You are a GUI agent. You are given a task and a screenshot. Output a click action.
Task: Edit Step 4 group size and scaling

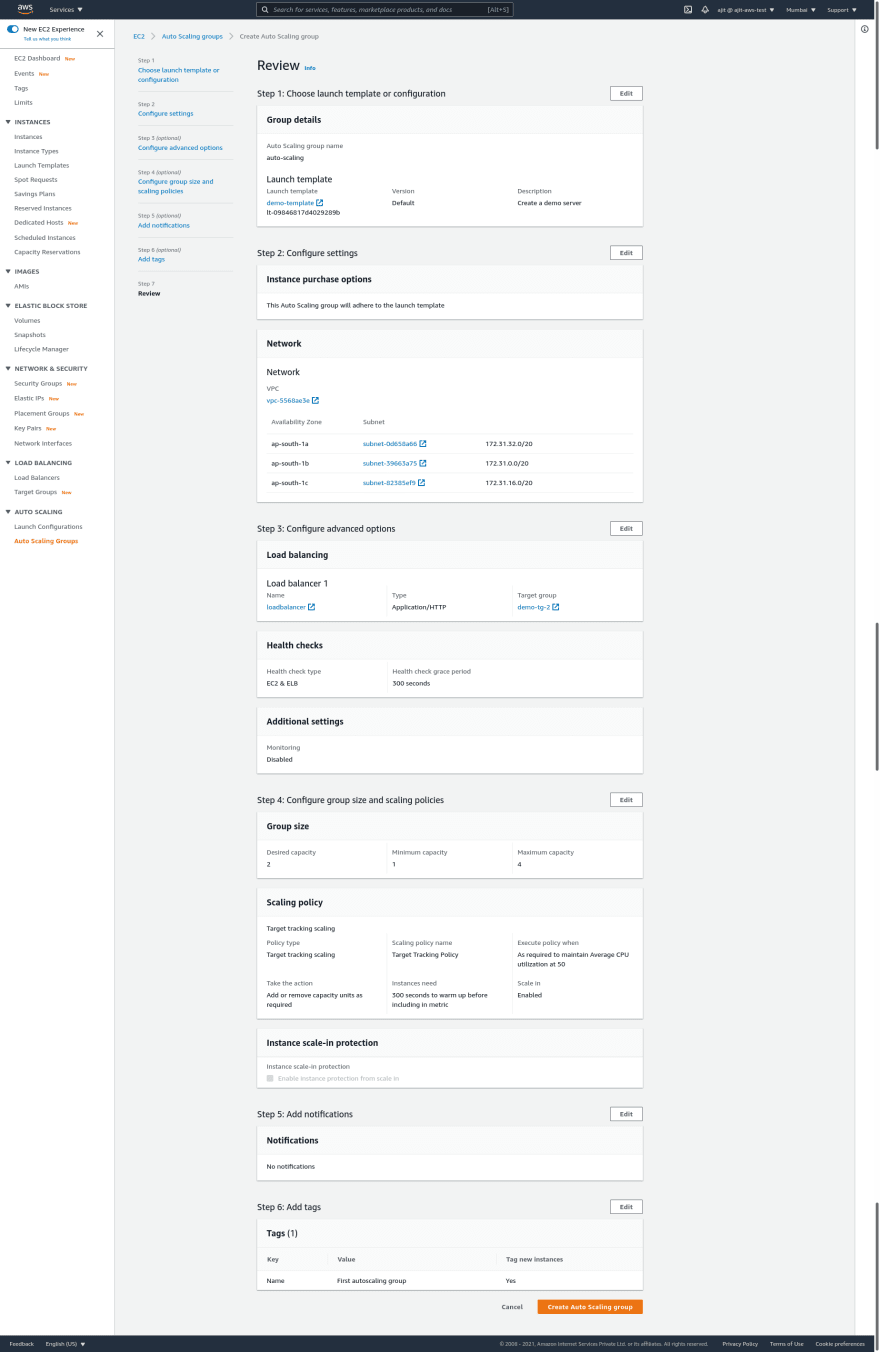(626, 800)
